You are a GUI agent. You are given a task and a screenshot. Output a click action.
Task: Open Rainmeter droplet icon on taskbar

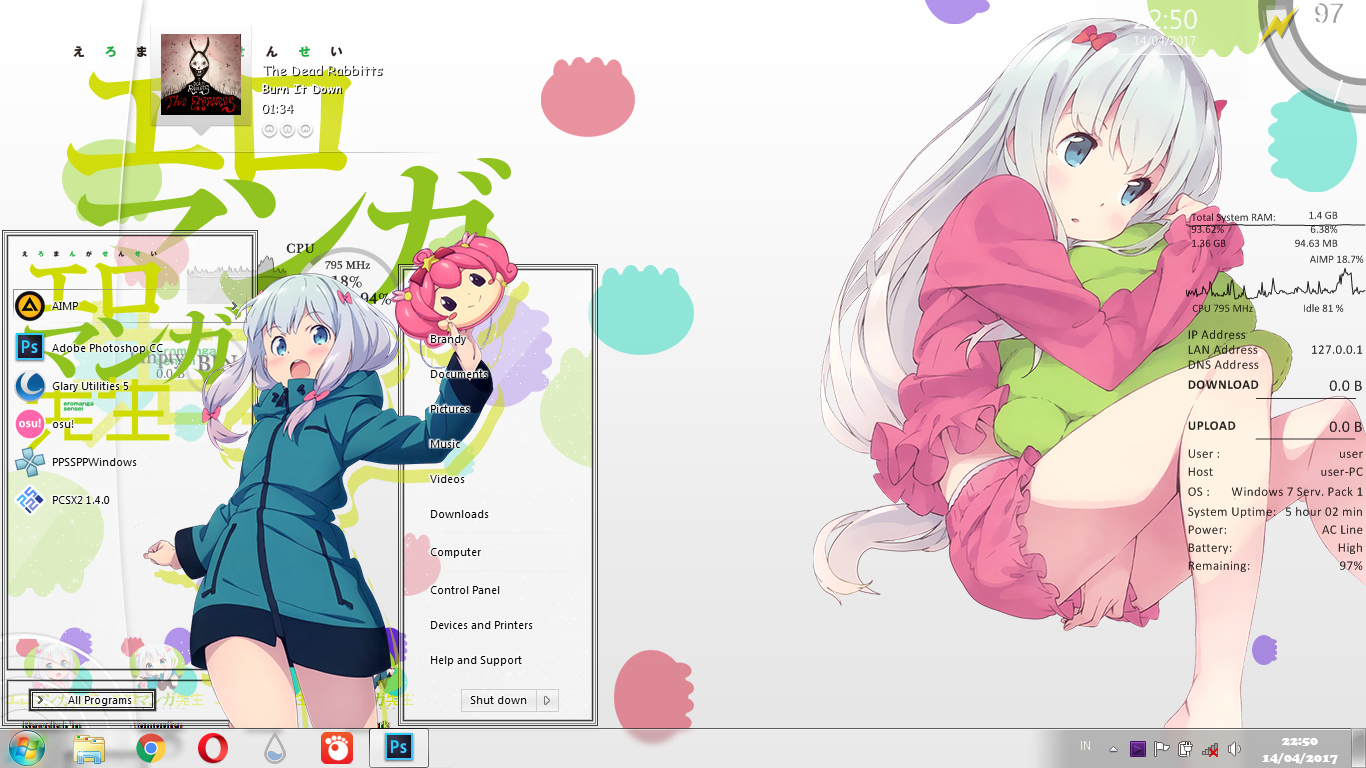[x=275, y=748]
